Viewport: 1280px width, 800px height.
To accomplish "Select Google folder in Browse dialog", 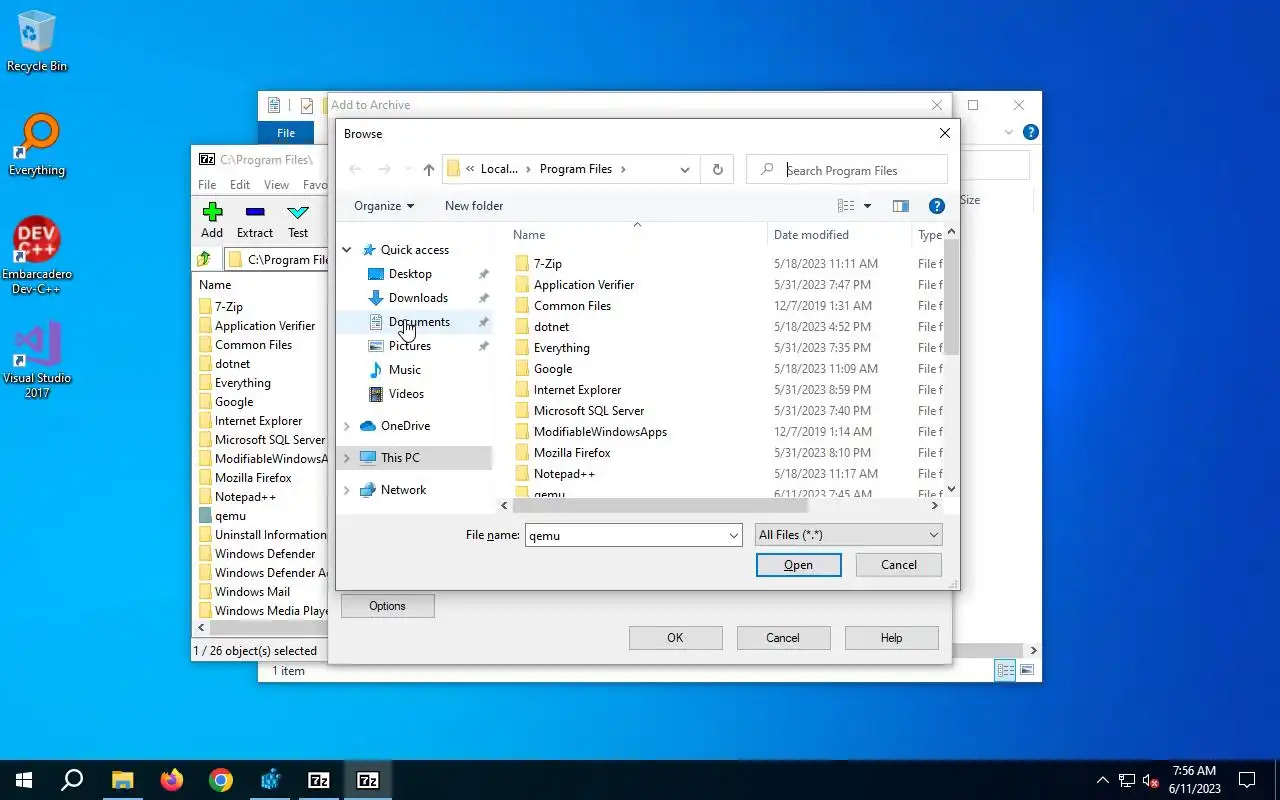I will (x=553, y=369).
